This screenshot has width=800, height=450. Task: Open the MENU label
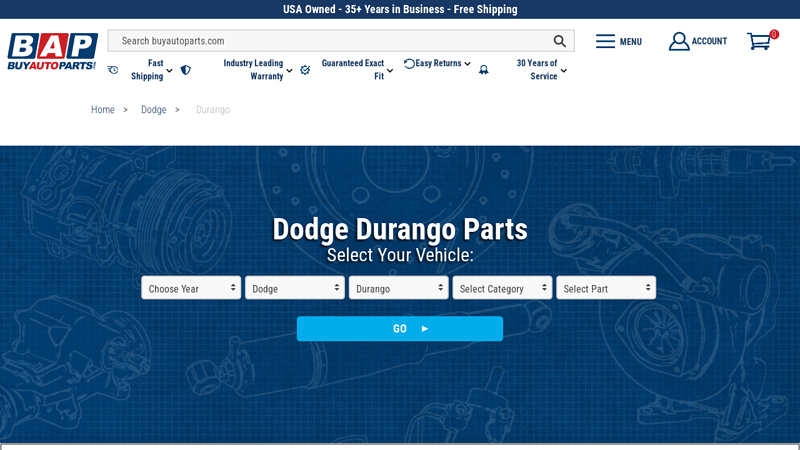point(631,42)
